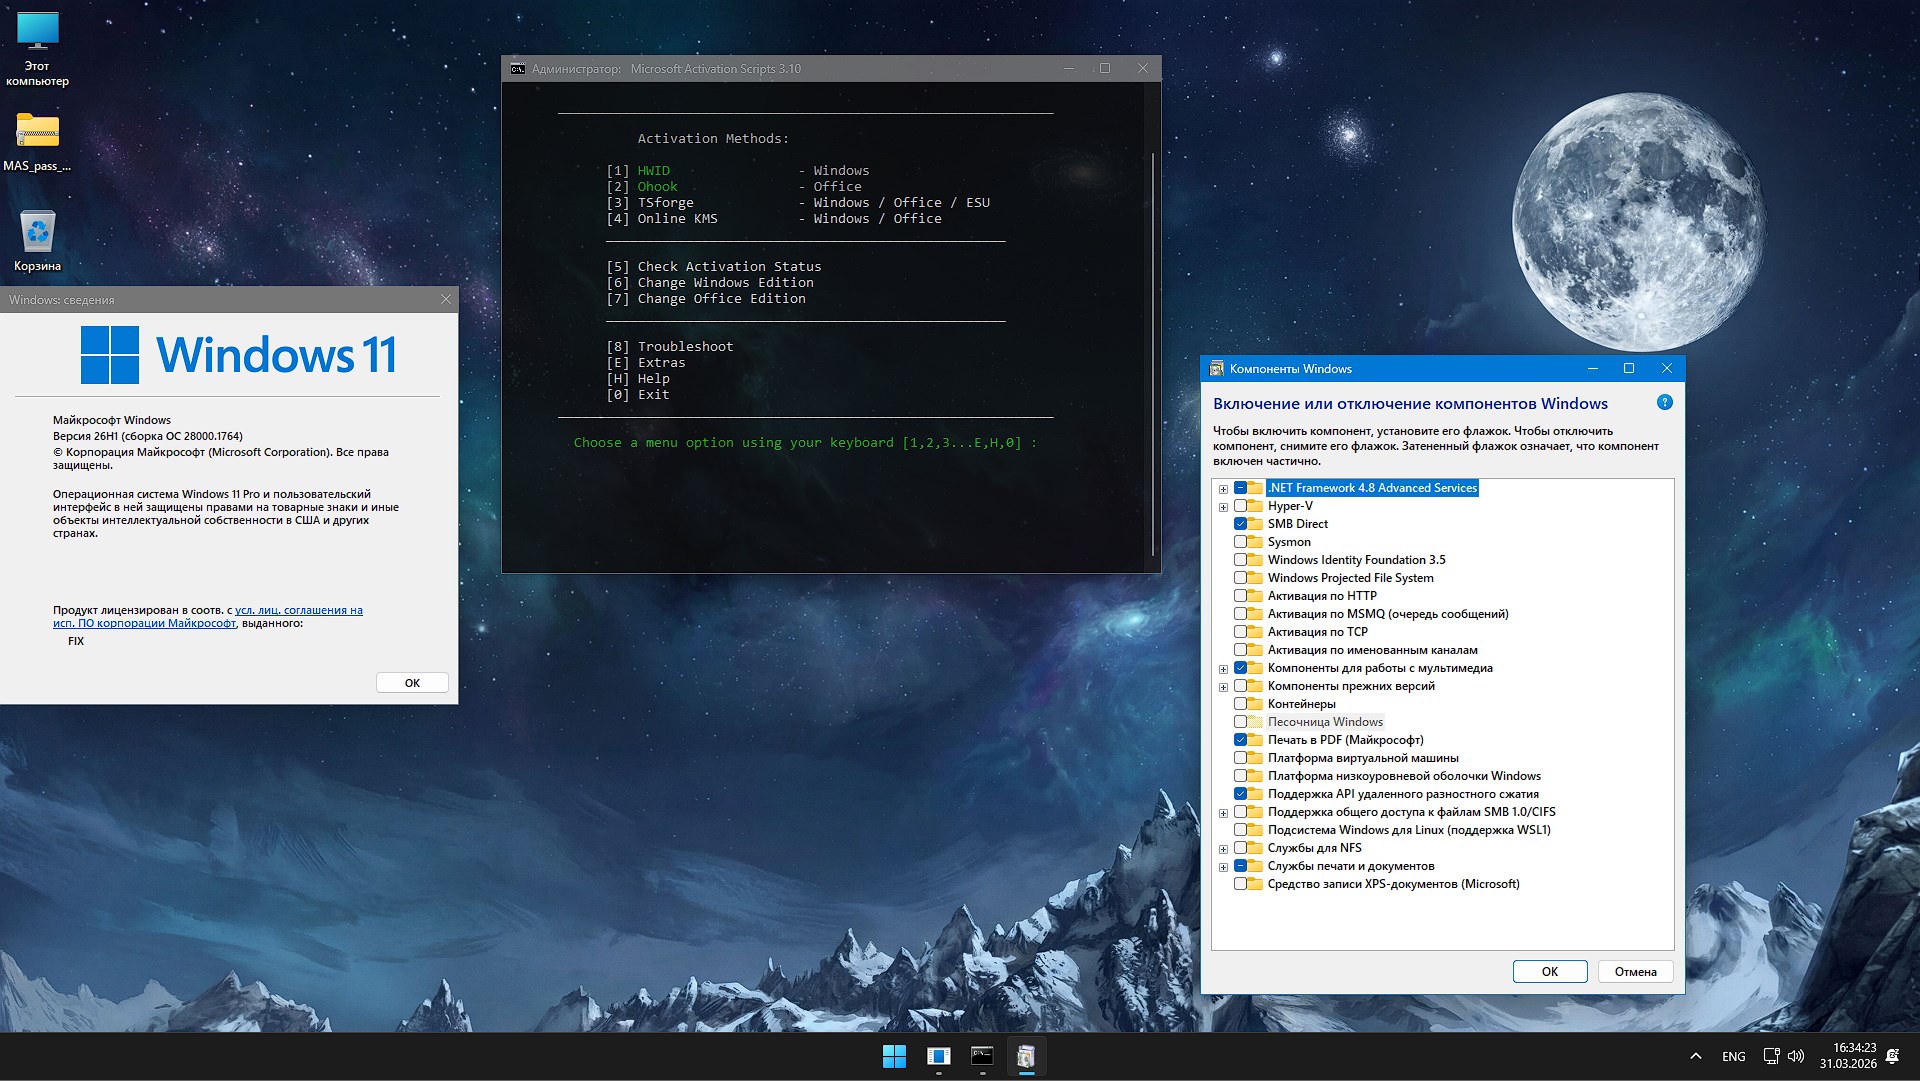The image size is (1920, 1081).
Task: Open File Explorer from the taskbar
Action: pos(938,1056)
